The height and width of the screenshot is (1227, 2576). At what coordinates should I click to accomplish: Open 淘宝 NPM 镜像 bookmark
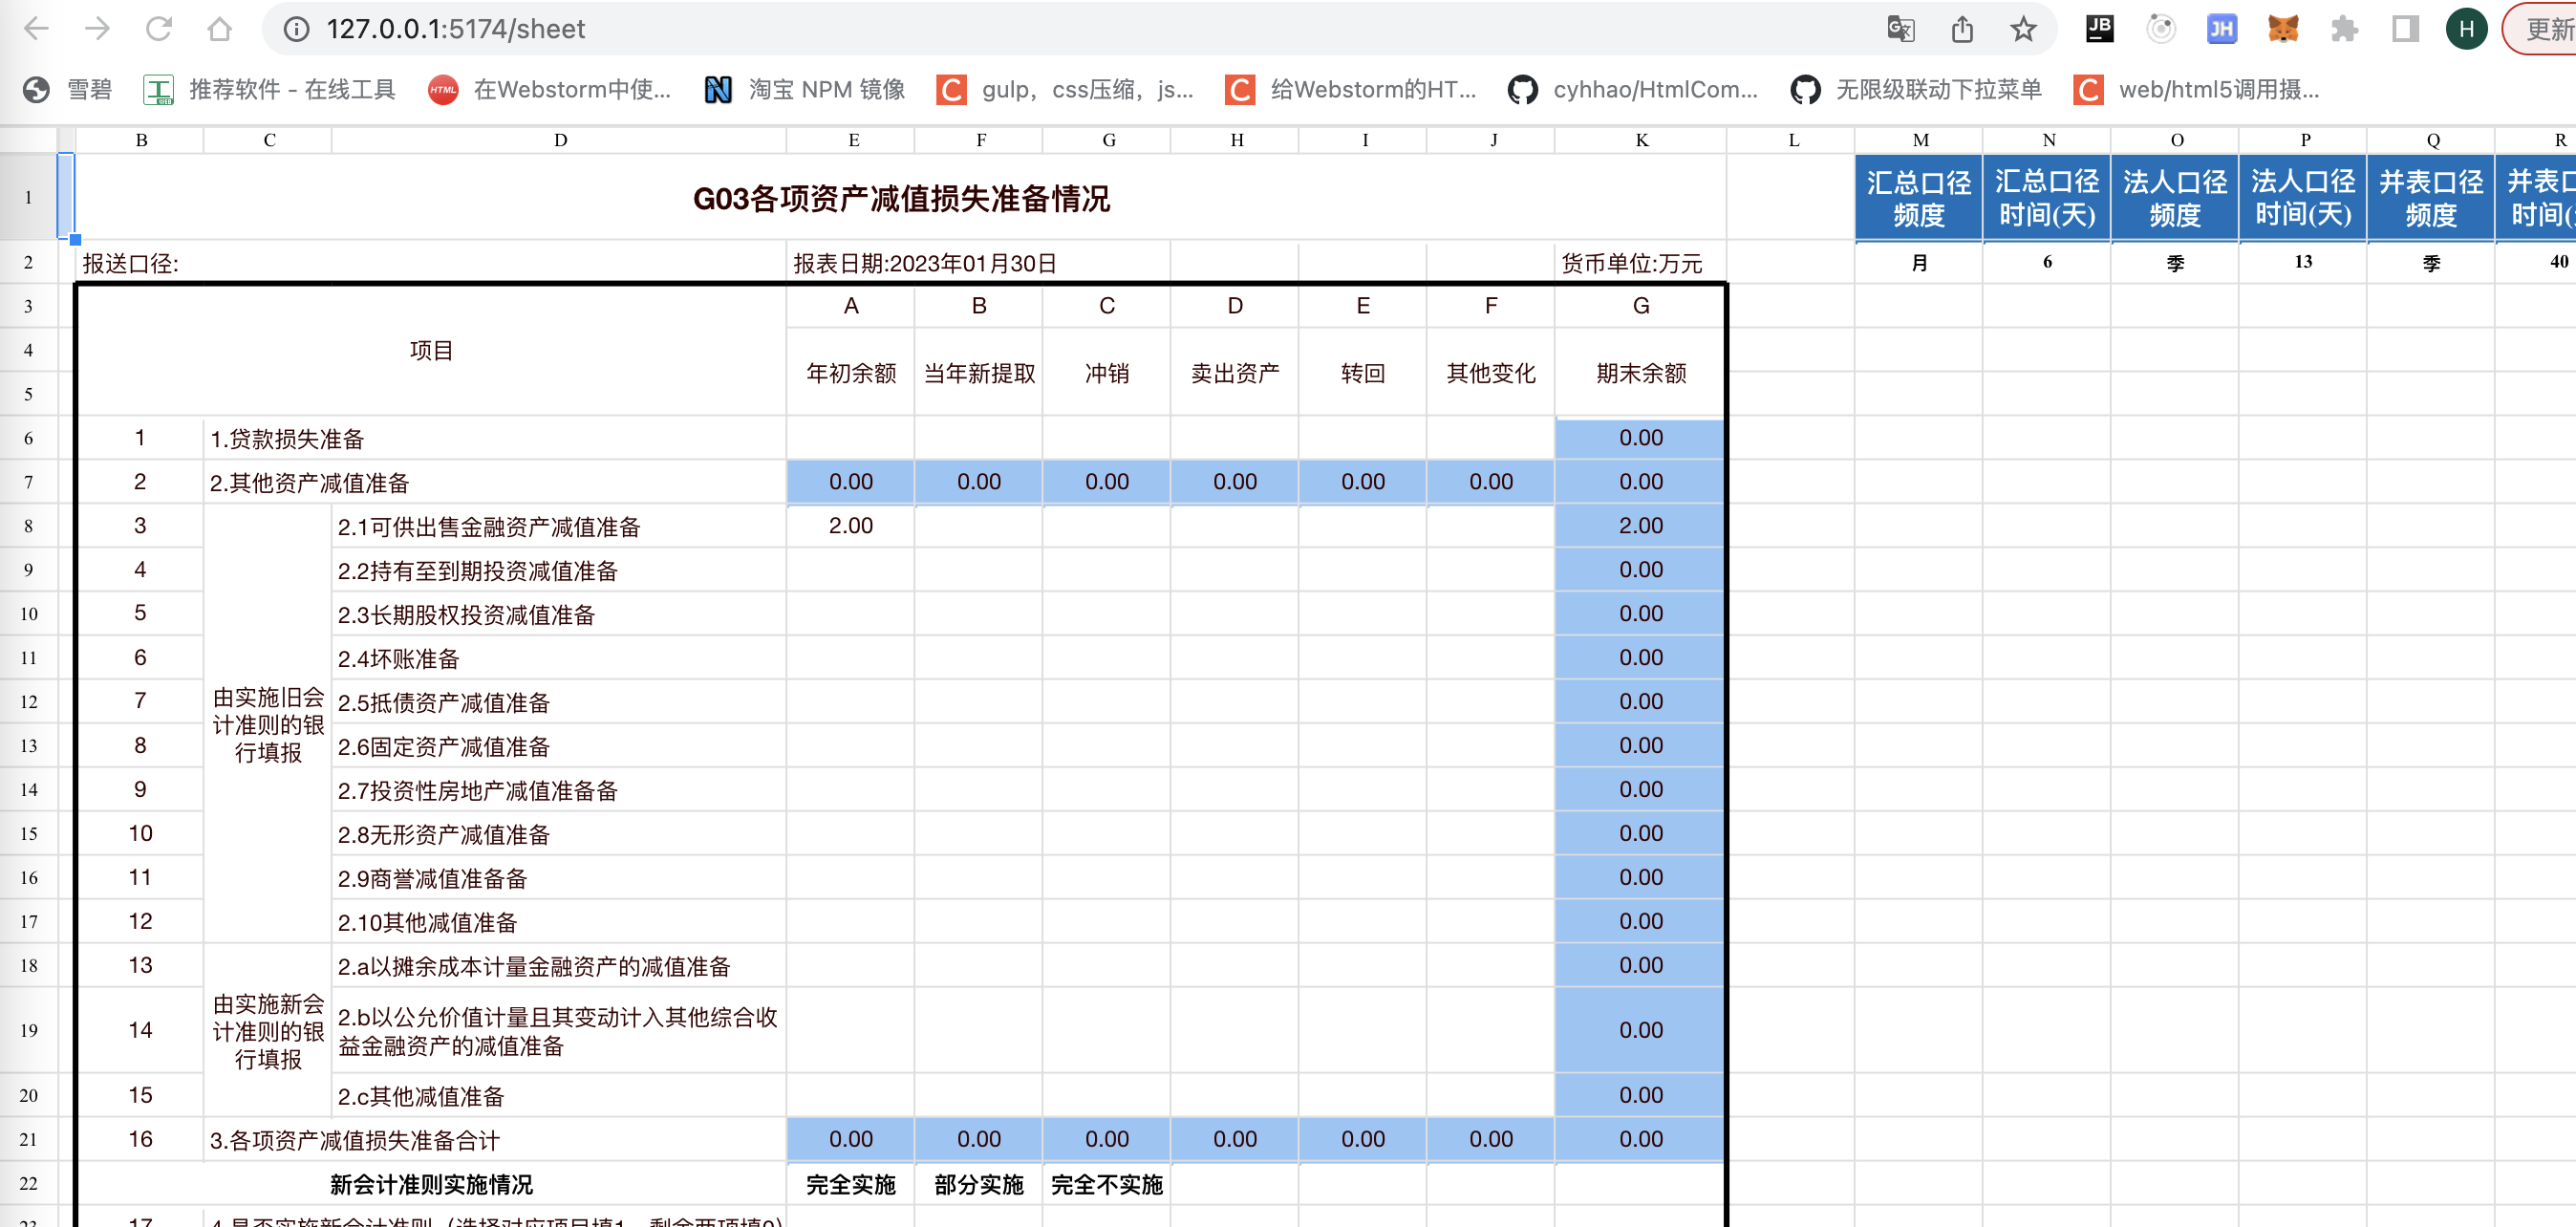805,90
